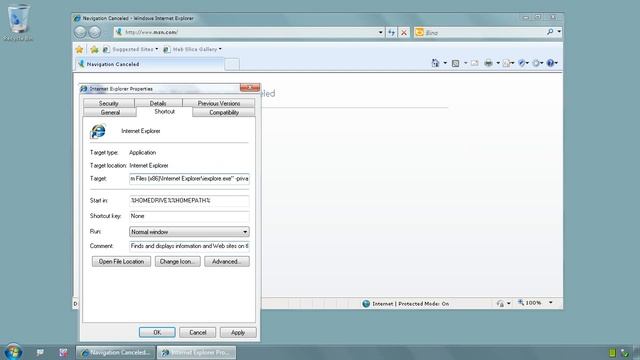Open the third pinned taskbar icon

(x=63, y=352)
